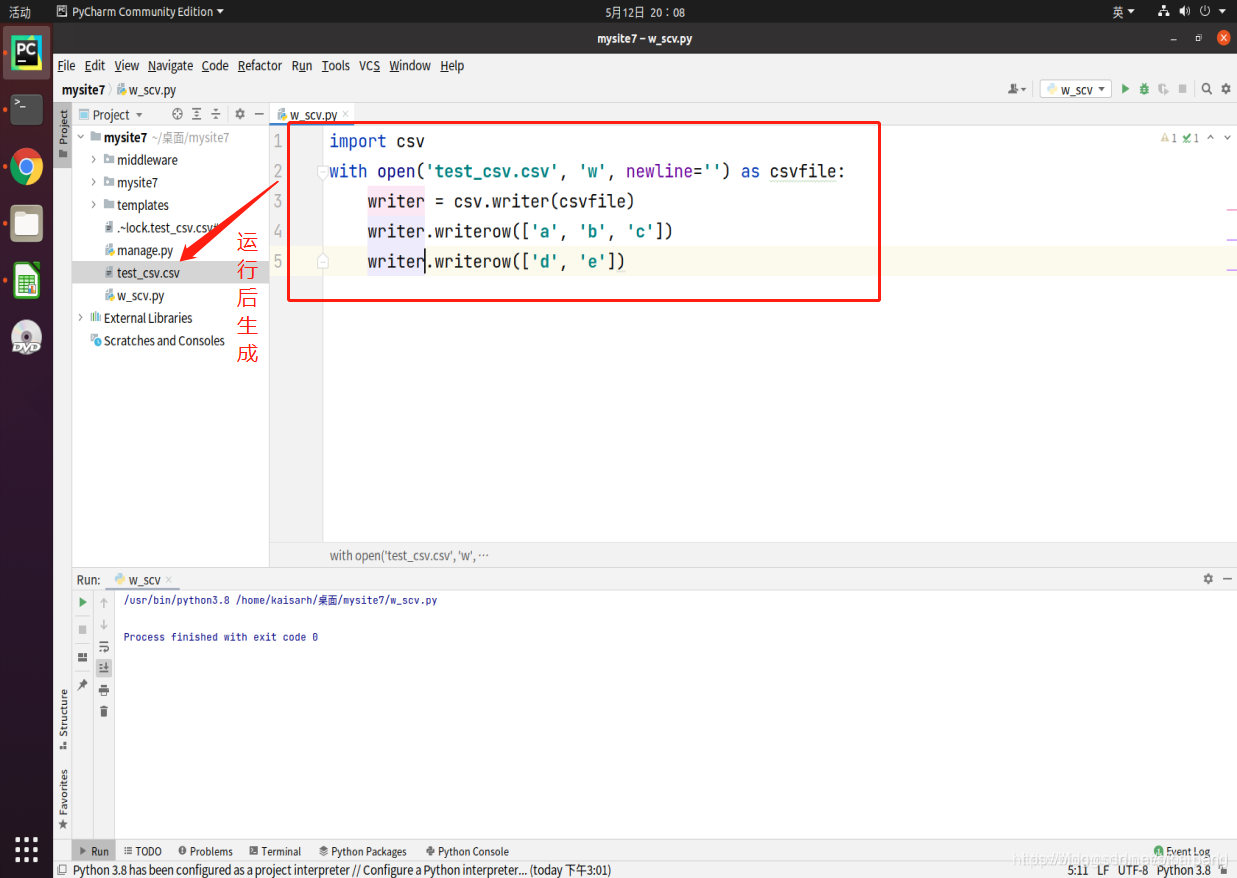Expand all in Project panel
The width and height of the screenshot is (1237, 878).
pyautogui.click(x=197, y=114)
